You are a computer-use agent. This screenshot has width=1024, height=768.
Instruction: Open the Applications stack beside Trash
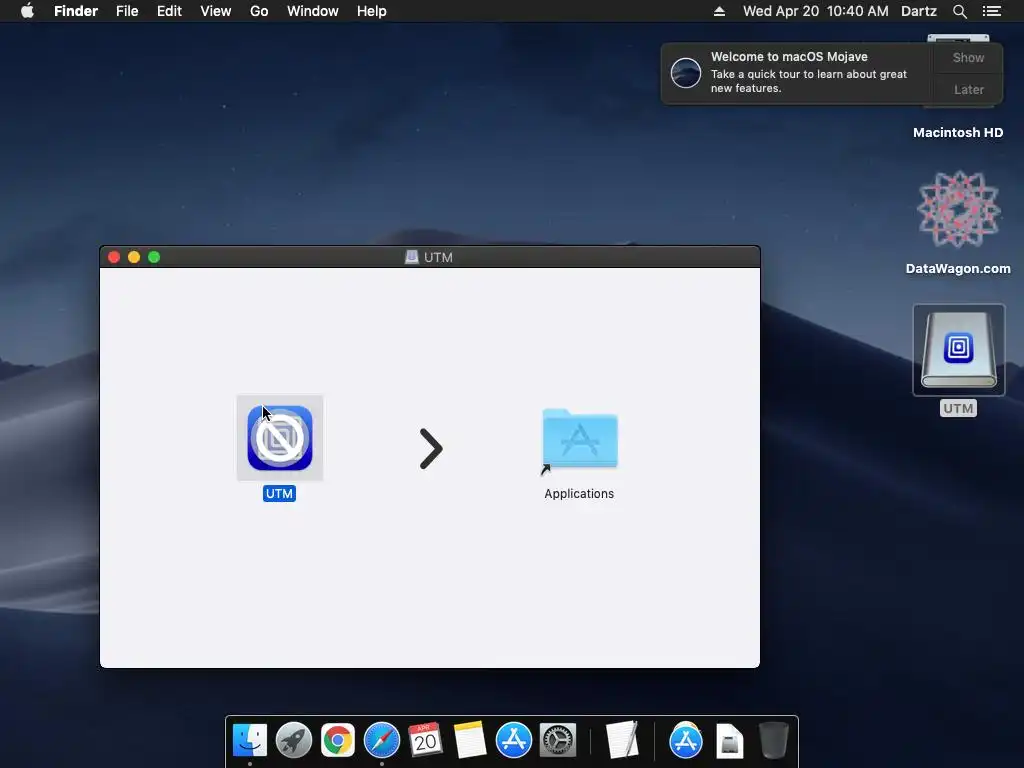(686, 741)
